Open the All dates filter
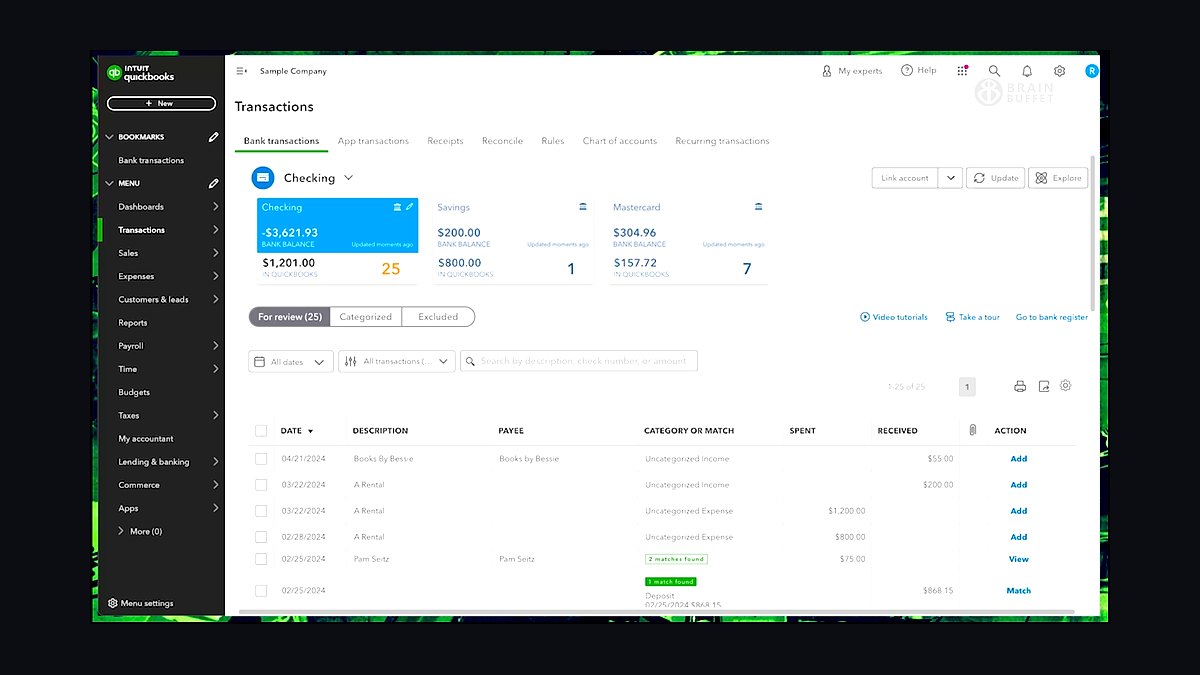Screen dimensions: 1200x675 click(x=291, y=362)
